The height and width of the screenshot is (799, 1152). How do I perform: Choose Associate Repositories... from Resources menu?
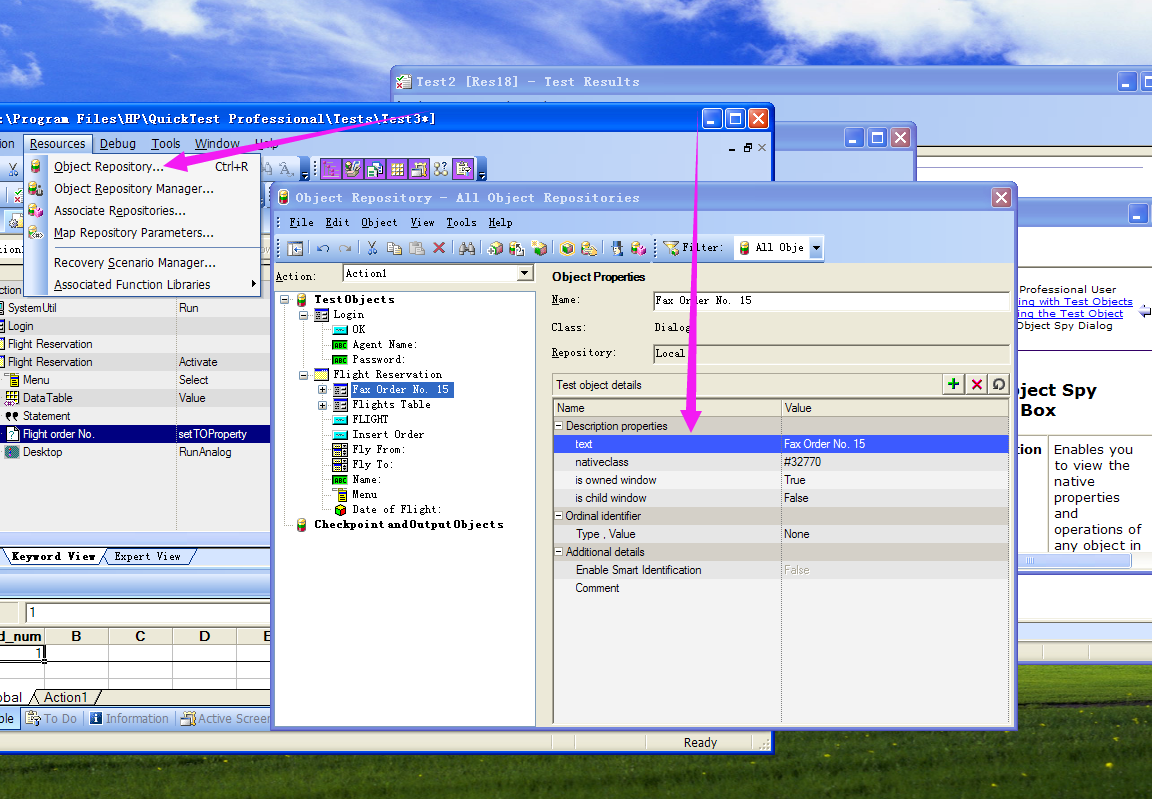(x=143, y=211)
